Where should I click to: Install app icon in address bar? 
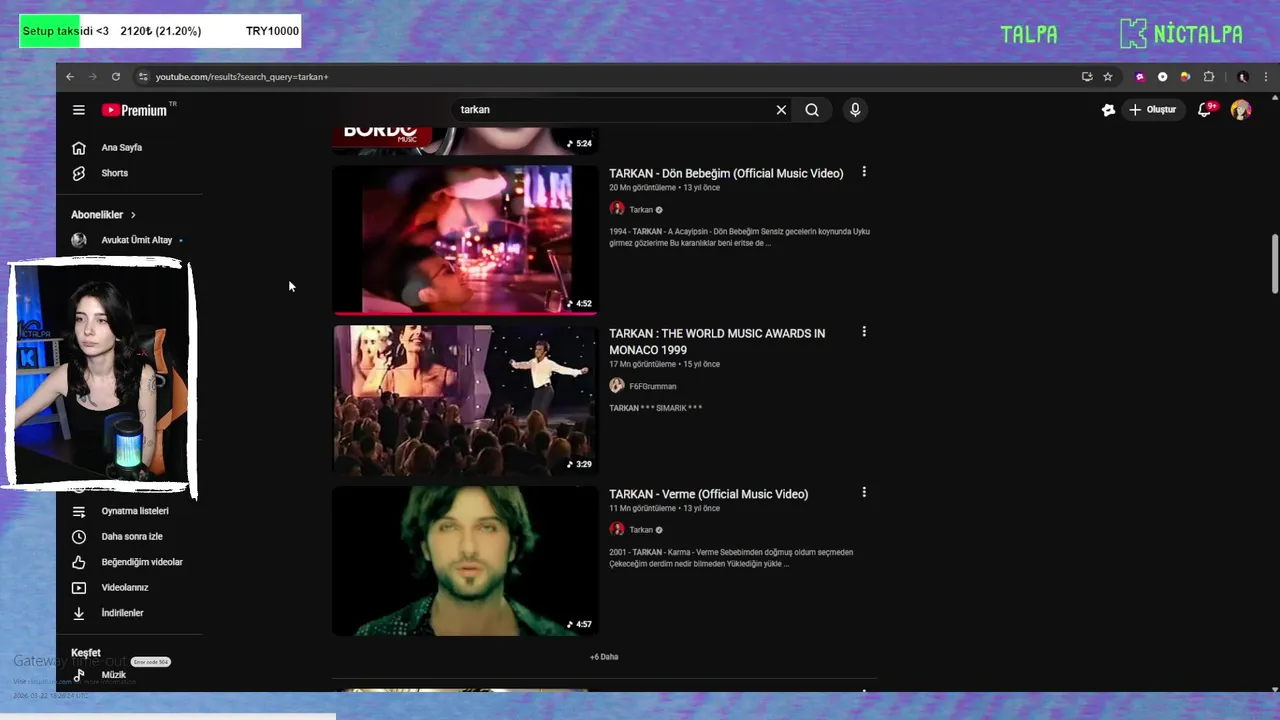pyautogui.click(x=1087, y=77)
